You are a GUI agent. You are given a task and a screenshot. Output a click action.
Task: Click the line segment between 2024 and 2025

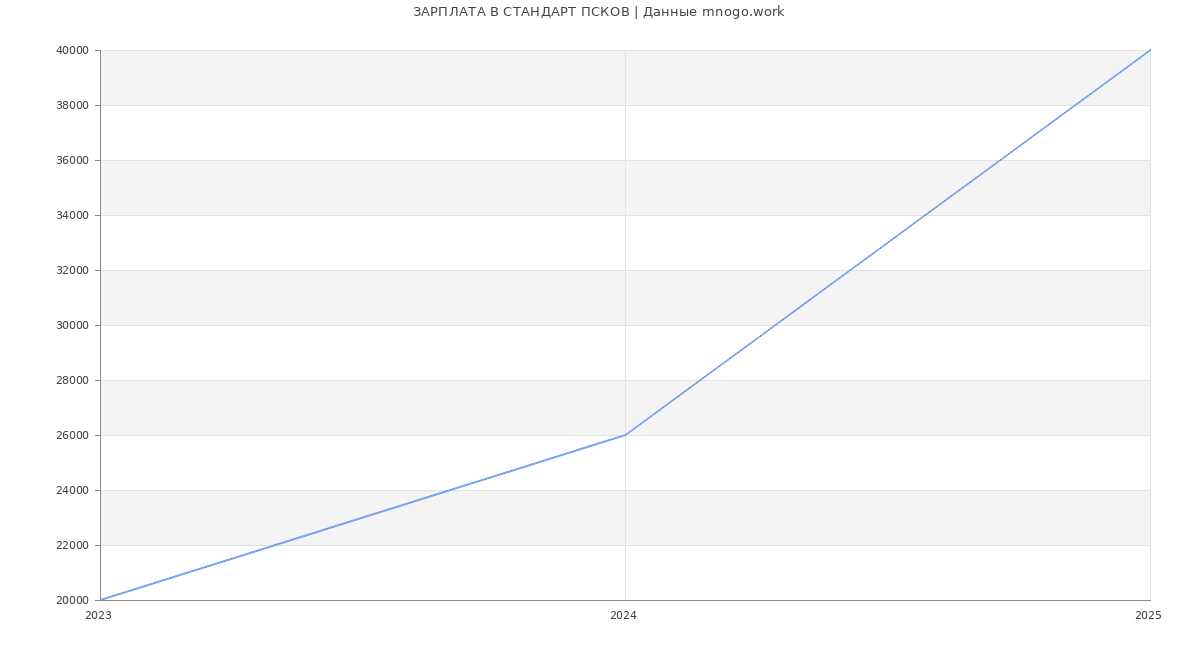[x=888, y=242]
